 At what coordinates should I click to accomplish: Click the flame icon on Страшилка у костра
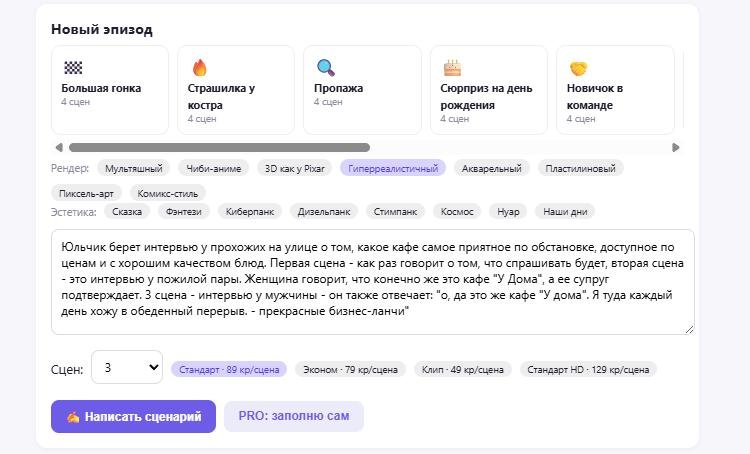[x=199, y=67]
